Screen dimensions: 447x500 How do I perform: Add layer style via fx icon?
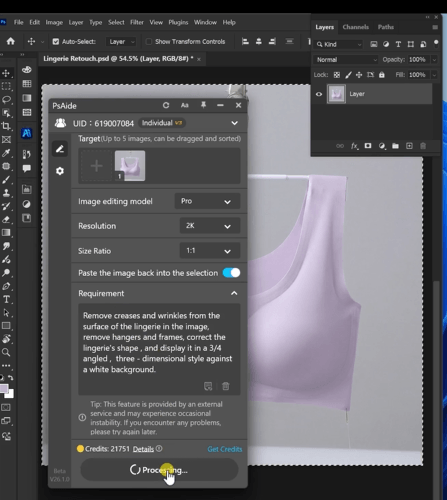click(x=354, y=146)
